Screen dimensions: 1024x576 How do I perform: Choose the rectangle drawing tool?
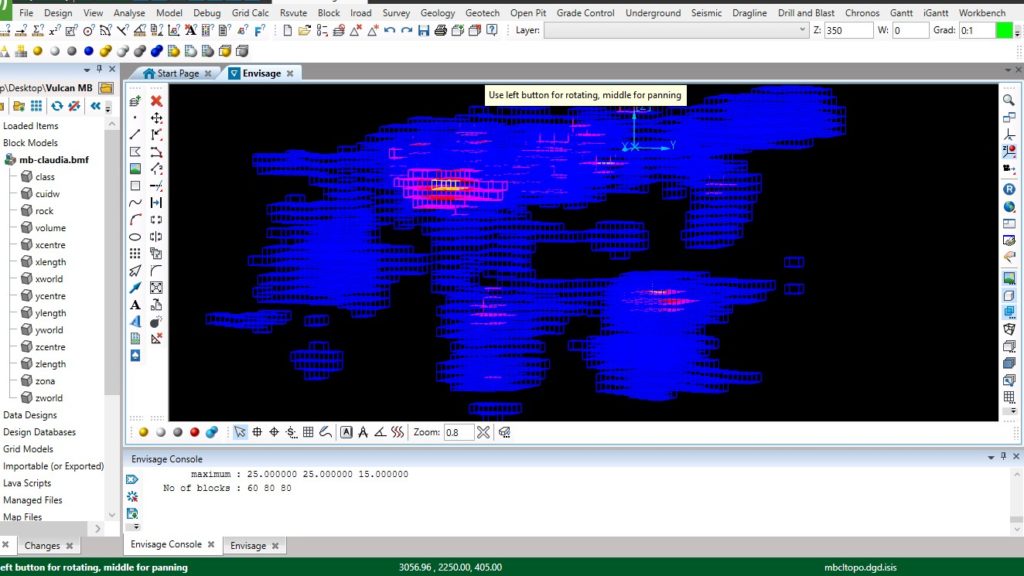tap(135, 185)
